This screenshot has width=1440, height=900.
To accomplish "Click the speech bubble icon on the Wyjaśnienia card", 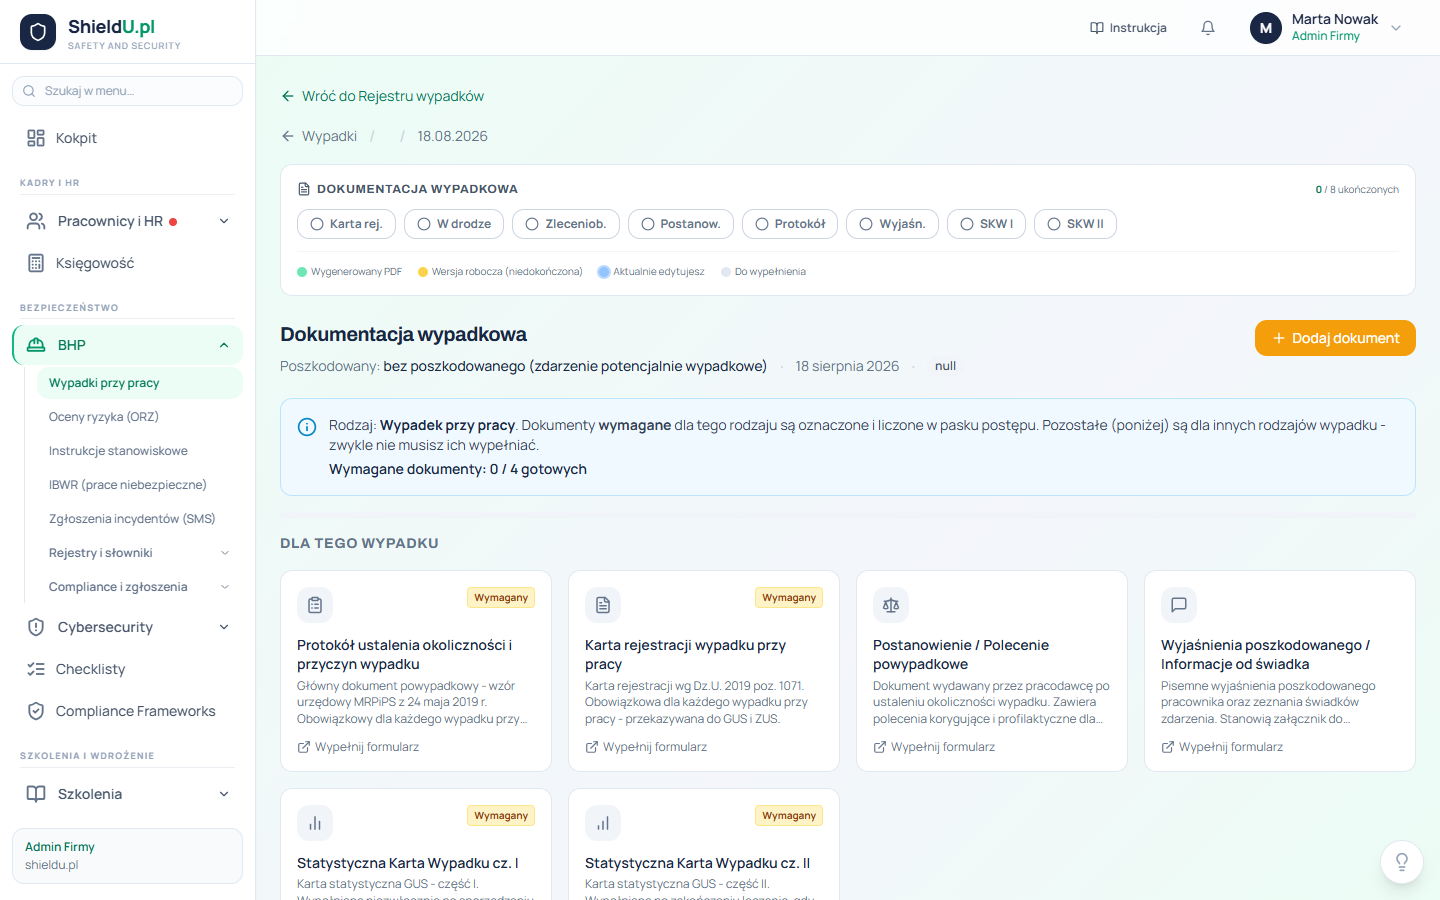I will 1179,605.
